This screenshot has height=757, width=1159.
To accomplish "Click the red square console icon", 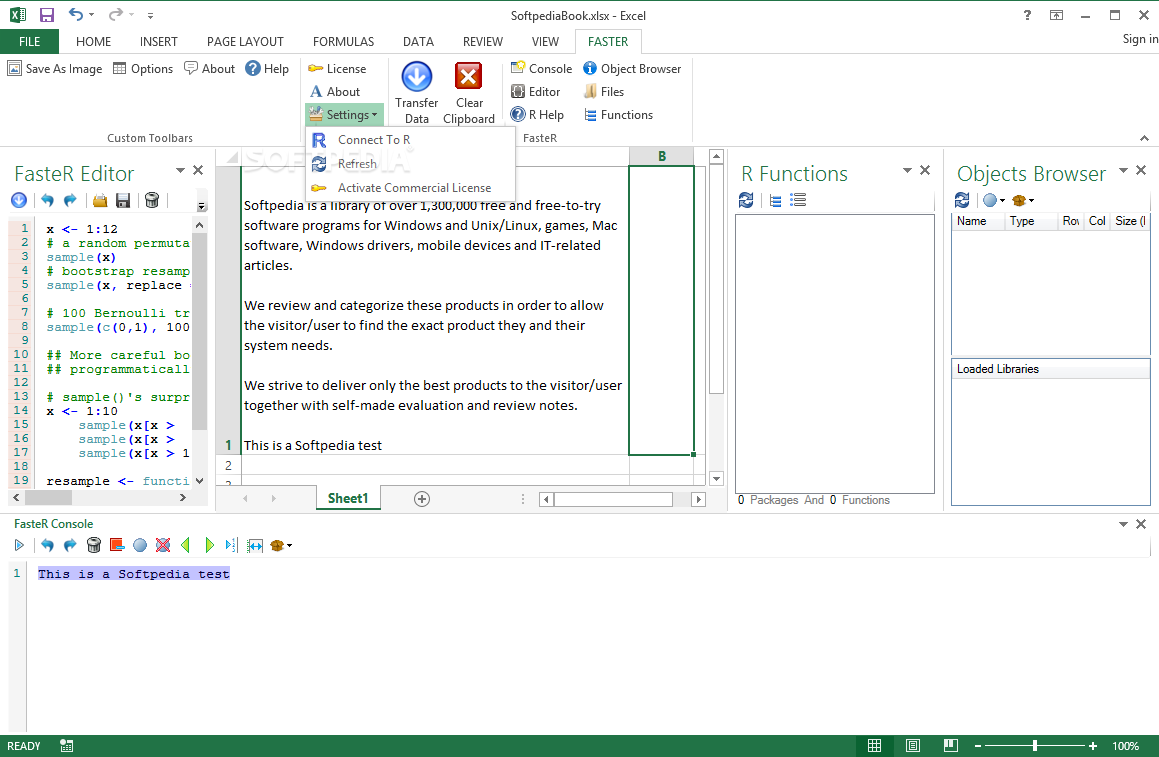I will coord(117,545).
